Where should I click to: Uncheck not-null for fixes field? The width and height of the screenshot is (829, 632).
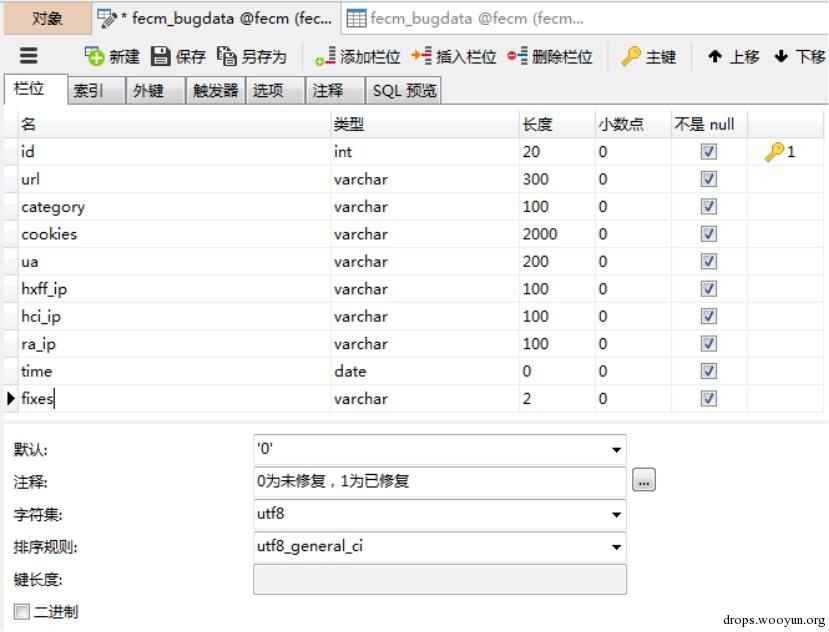(708, 398)
